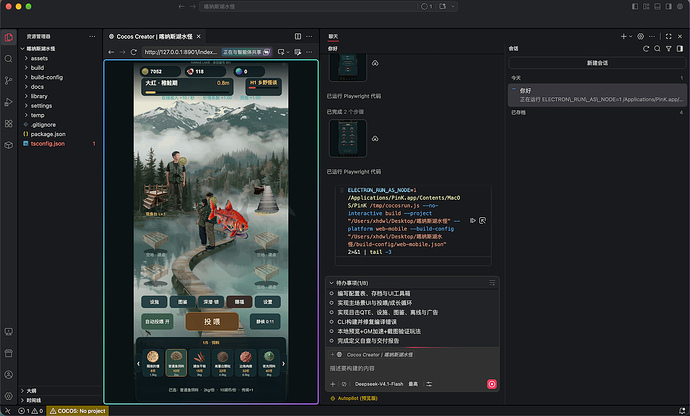This screenshot has width=690, height=416.
Task: Expand the build folder
Action: pyautogui.click(x=60, y=68)
